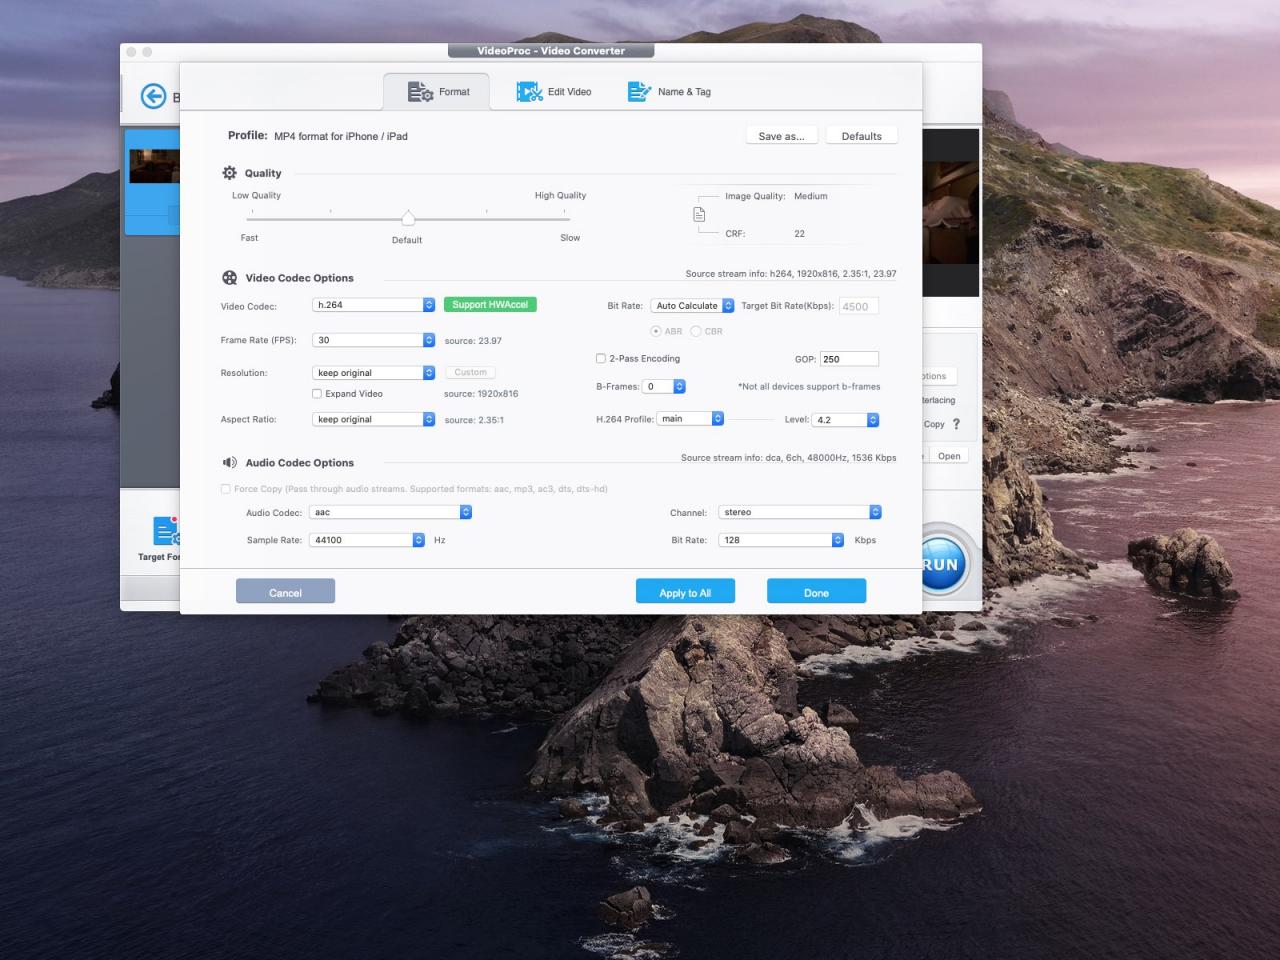Click the Custom resolution button

pyautogui.click(x=471, y=372)
